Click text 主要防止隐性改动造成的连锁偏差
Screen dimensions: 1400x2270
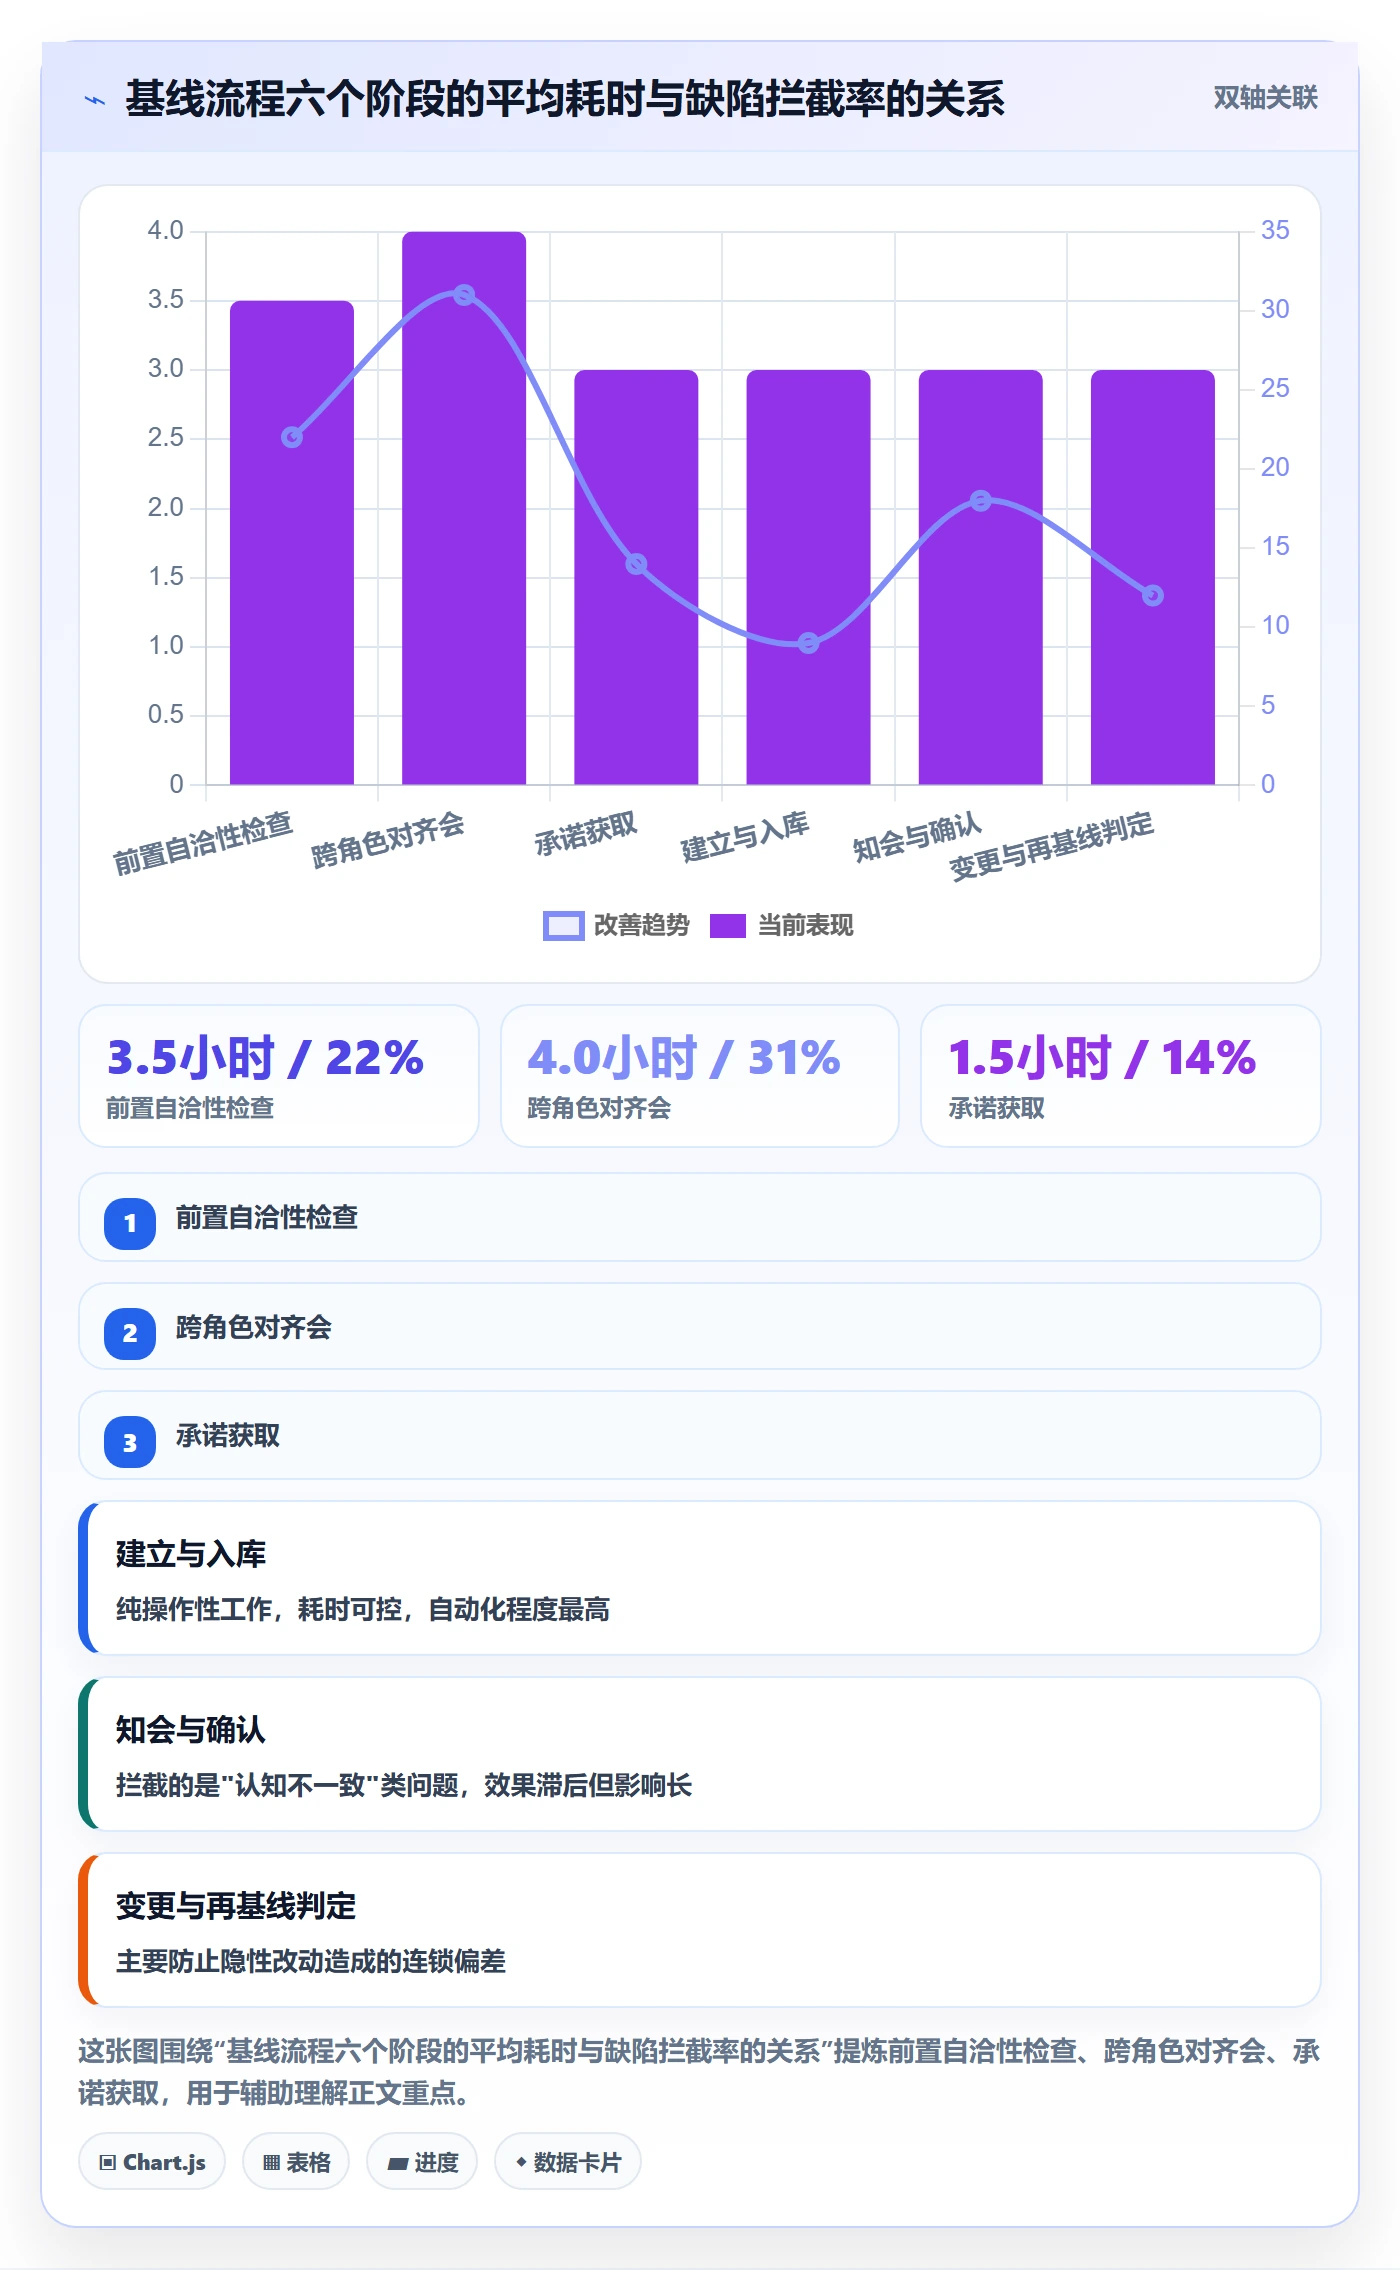pyautogui.click(x=311, y=1961)
